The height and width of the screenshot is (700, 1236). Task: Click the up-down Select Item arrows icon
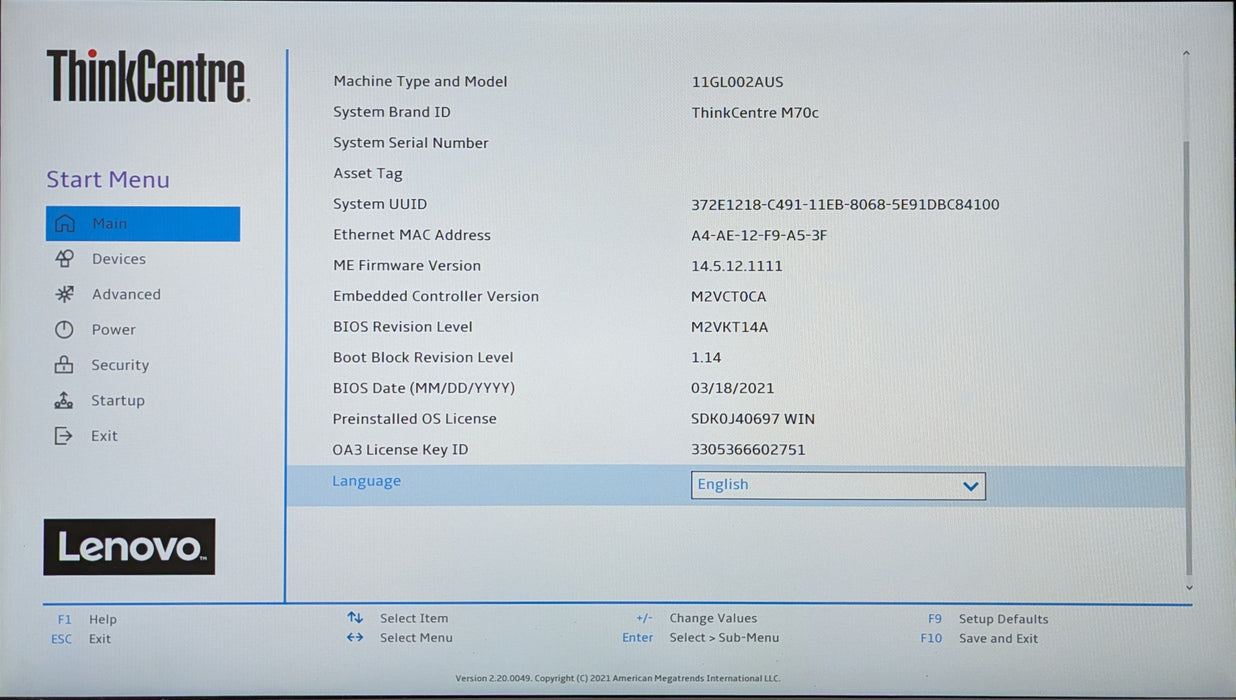(355, 618)
